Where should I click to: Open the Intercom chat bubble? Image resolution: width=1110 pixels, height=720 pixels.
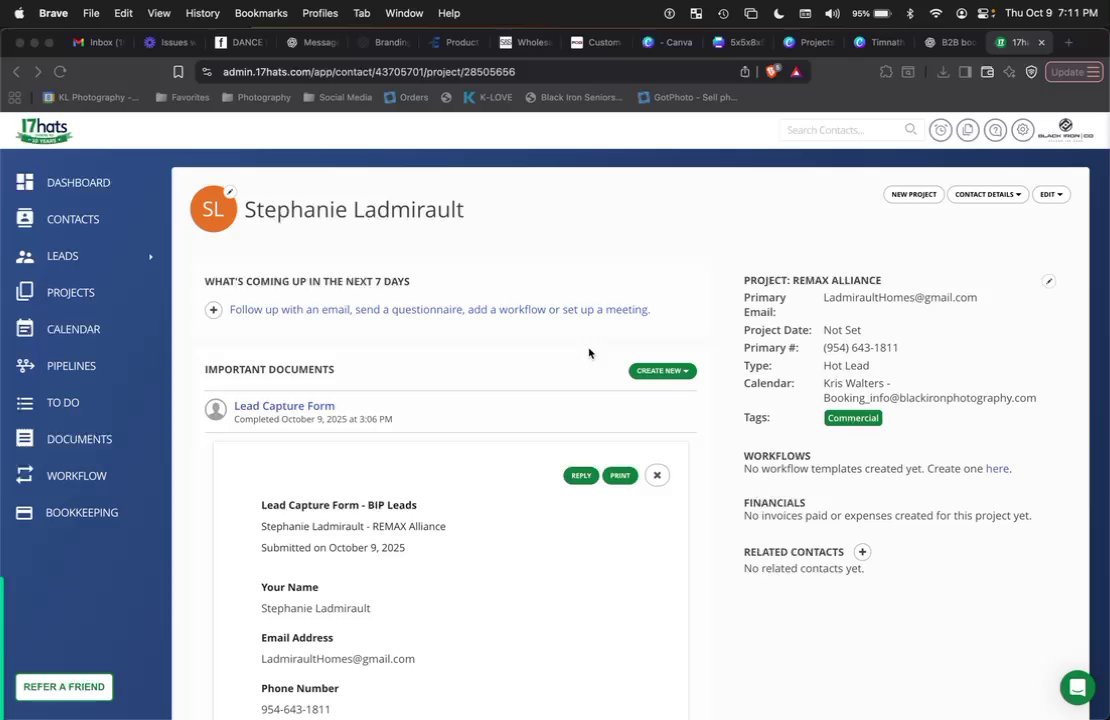(1077, 687)
